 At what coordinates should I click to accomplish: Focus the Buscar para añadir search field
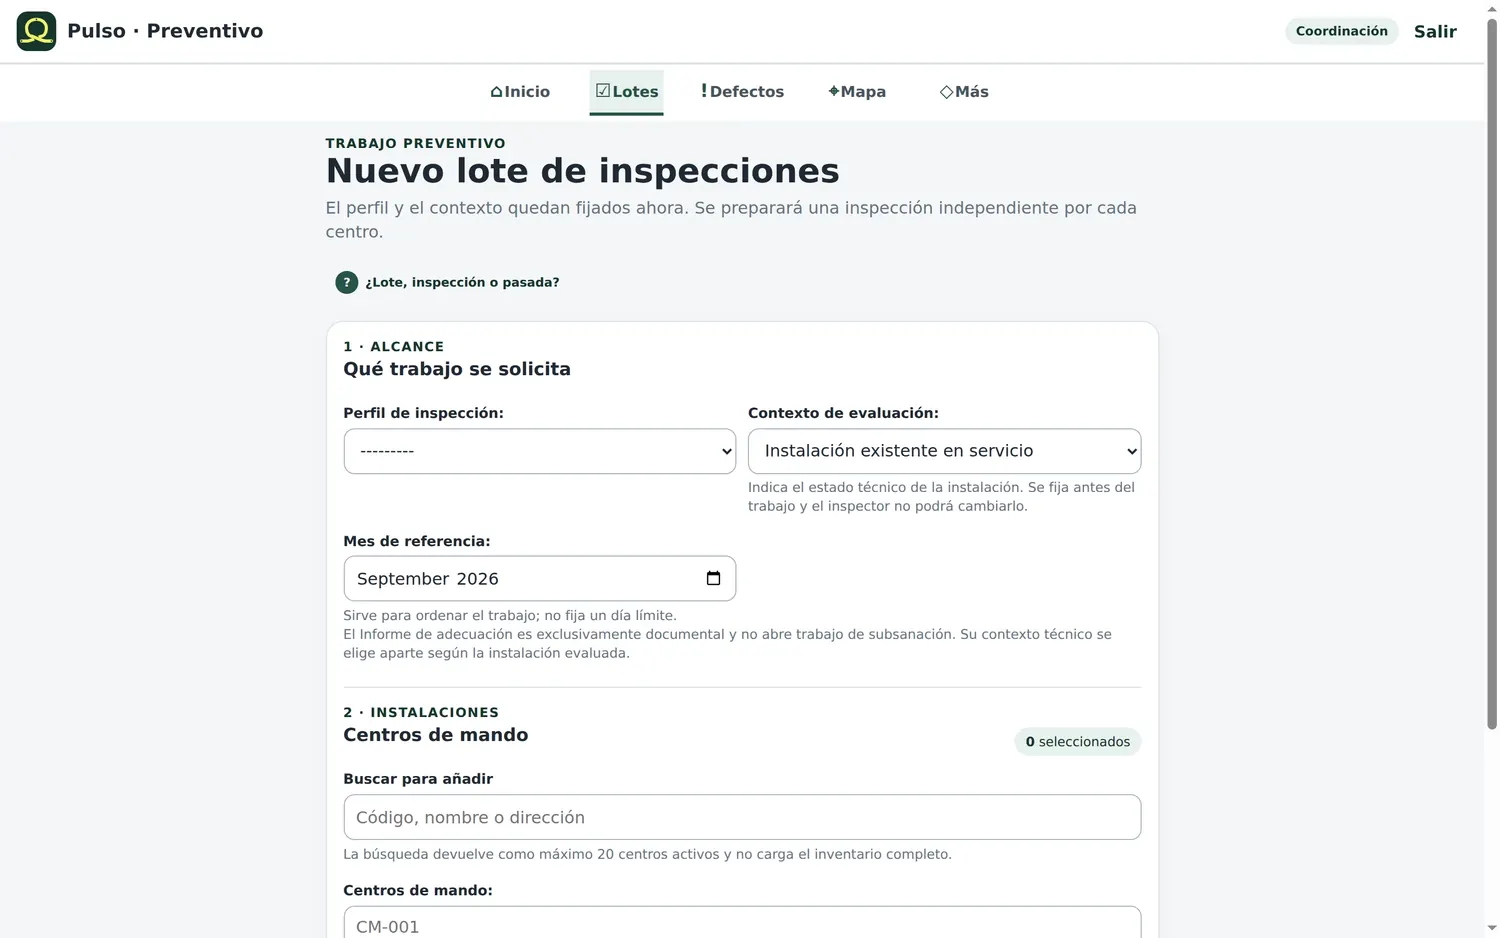pos(742,817)
